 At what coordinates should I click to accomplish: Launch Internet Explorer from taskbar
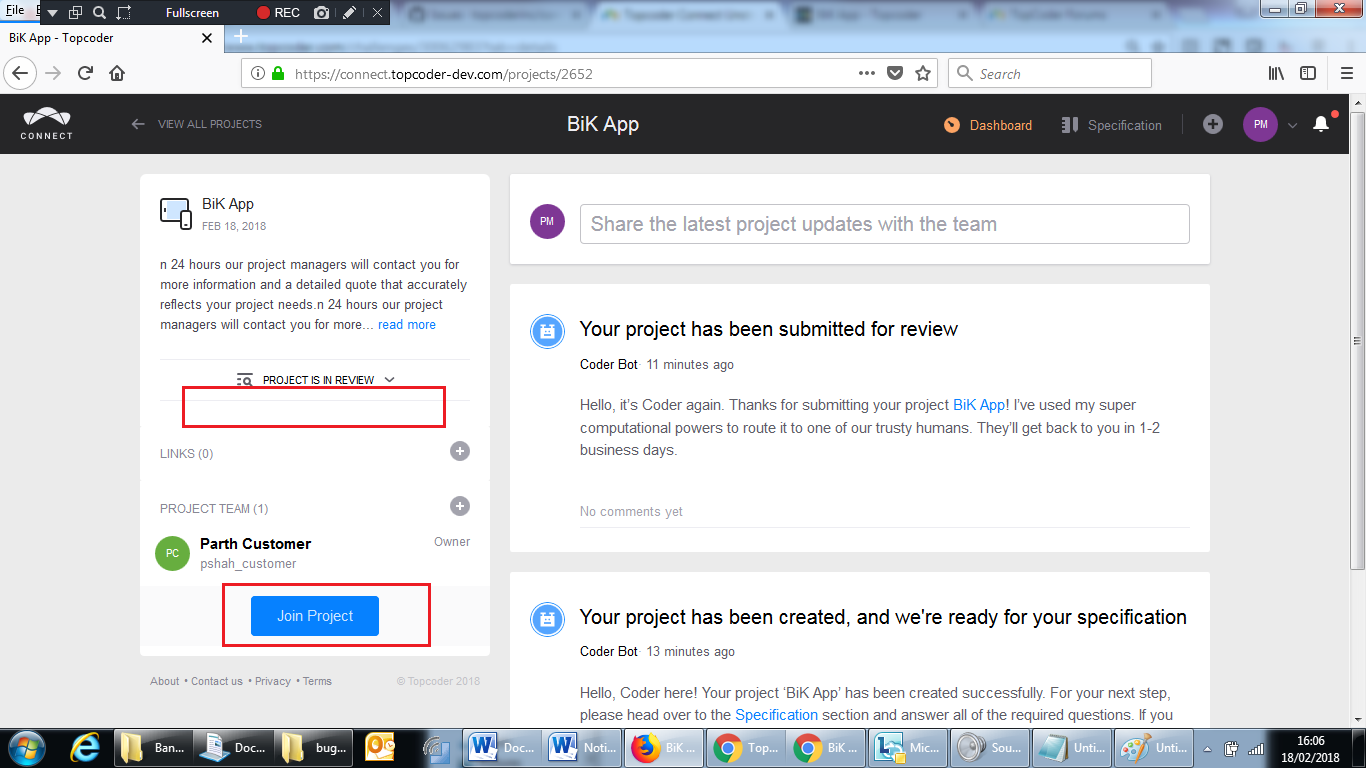coord(85,747)
